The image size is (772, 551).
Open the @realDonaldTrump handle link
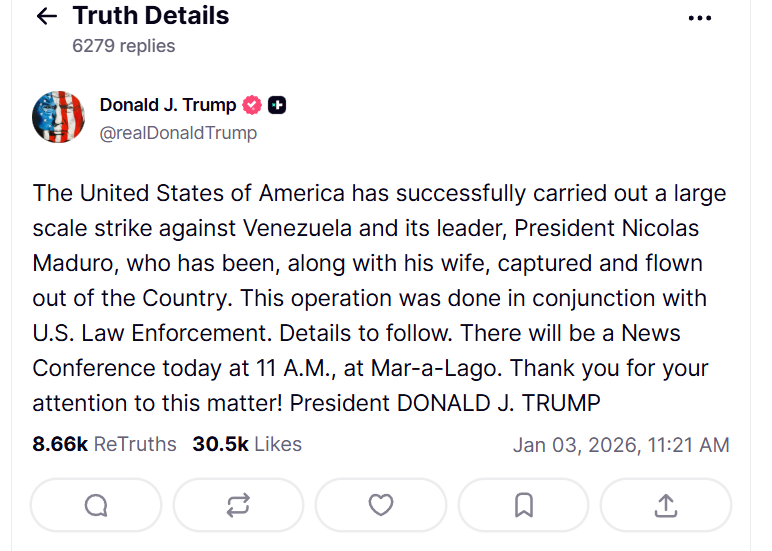point(178,133)
